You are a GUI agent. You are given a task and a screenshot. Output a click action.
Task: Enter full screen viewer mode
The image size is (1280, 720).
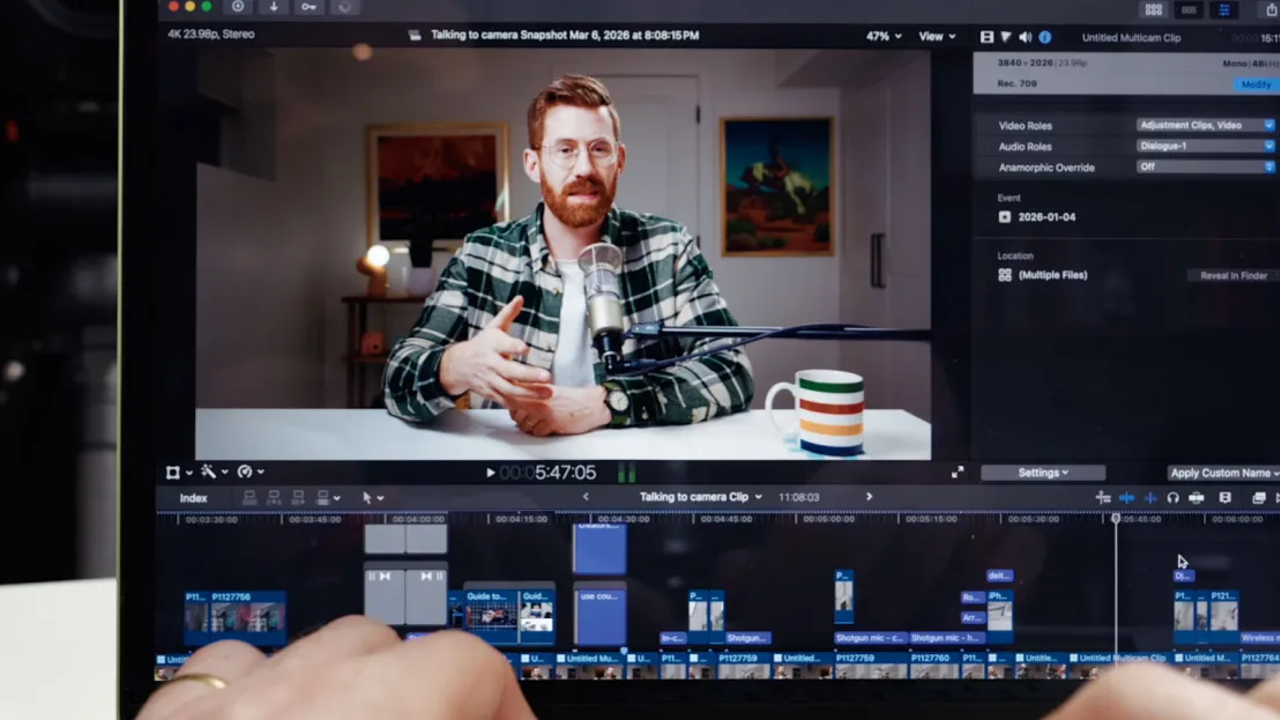pos(957,473)
